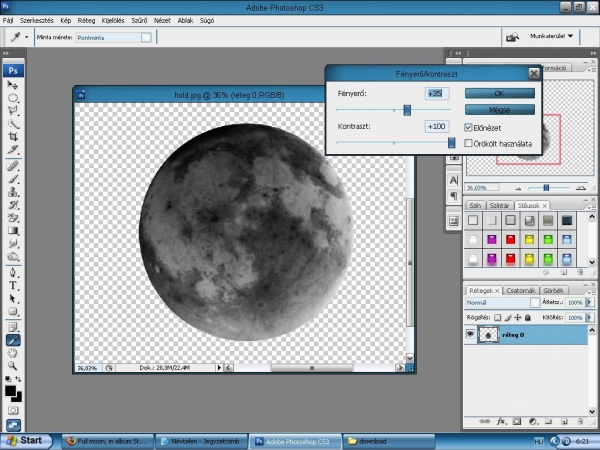This screenshot has height=450, width=600.
Task: Confirm with OK in Fényerő/kontraszt dialog
Action: (500, 93)
